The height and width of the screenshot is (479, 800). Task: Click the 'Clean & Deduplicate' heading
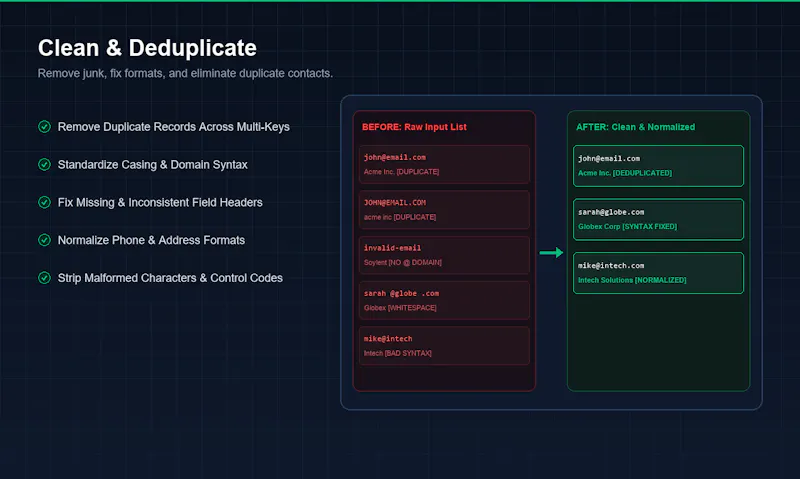click(147, 48)
